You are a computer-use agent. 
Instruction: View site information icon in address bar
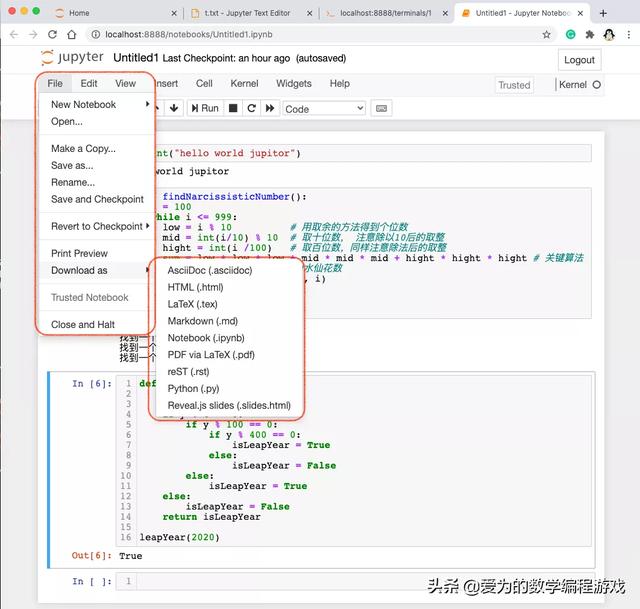[95, 35]
